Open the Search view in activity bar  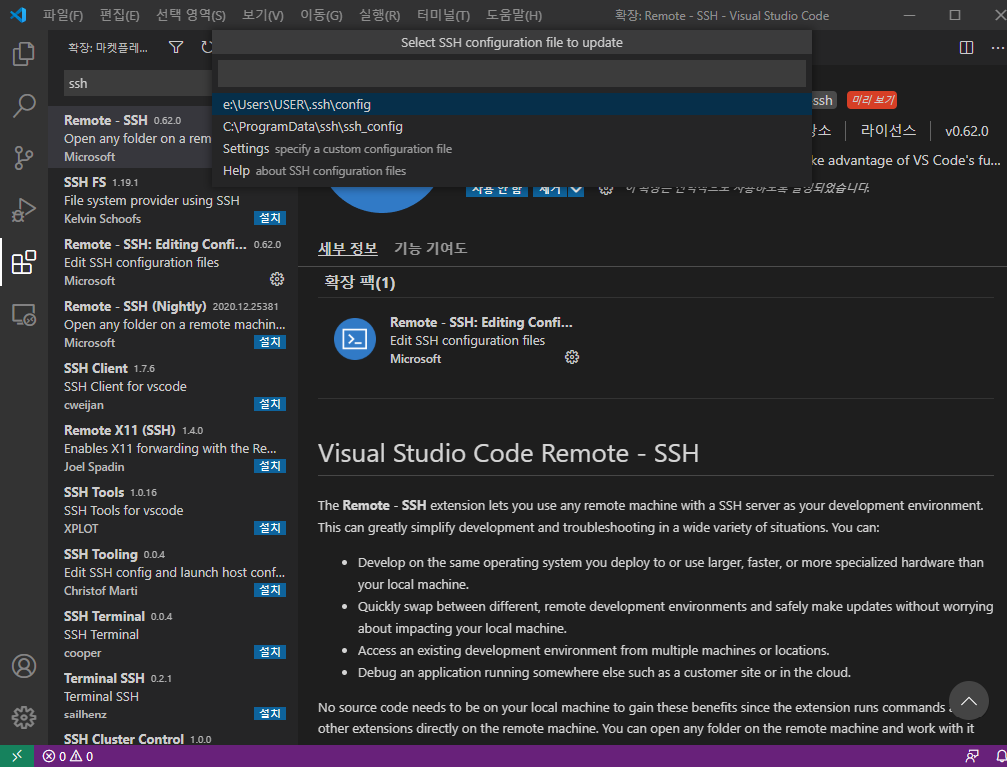[x=24, y=105]
